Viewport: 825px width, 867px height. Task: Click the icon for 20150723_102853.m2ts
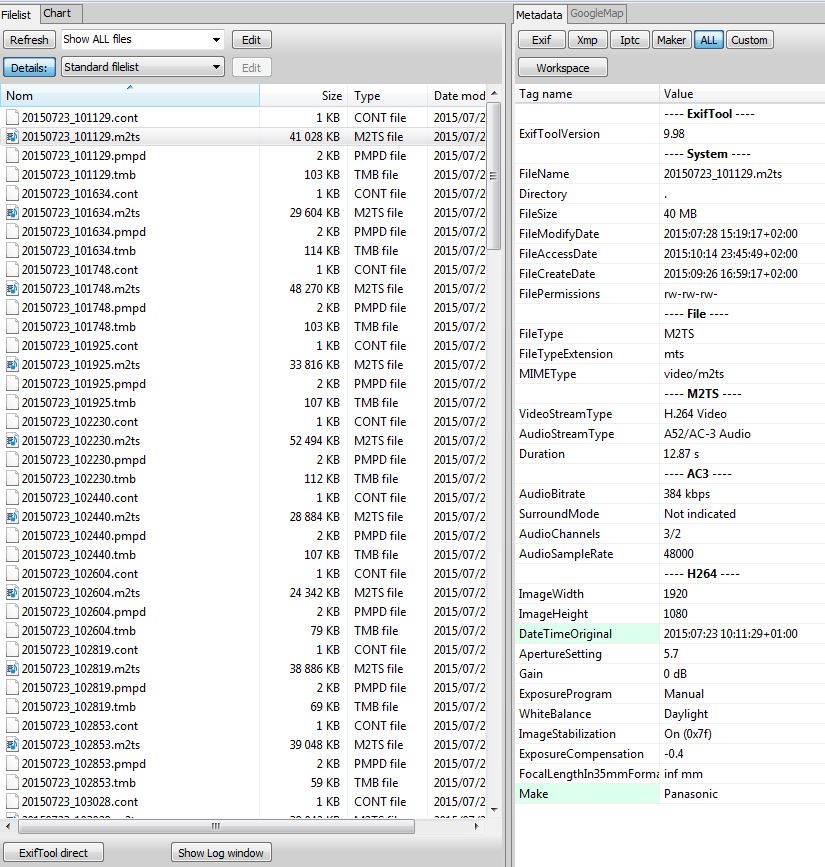12,745
